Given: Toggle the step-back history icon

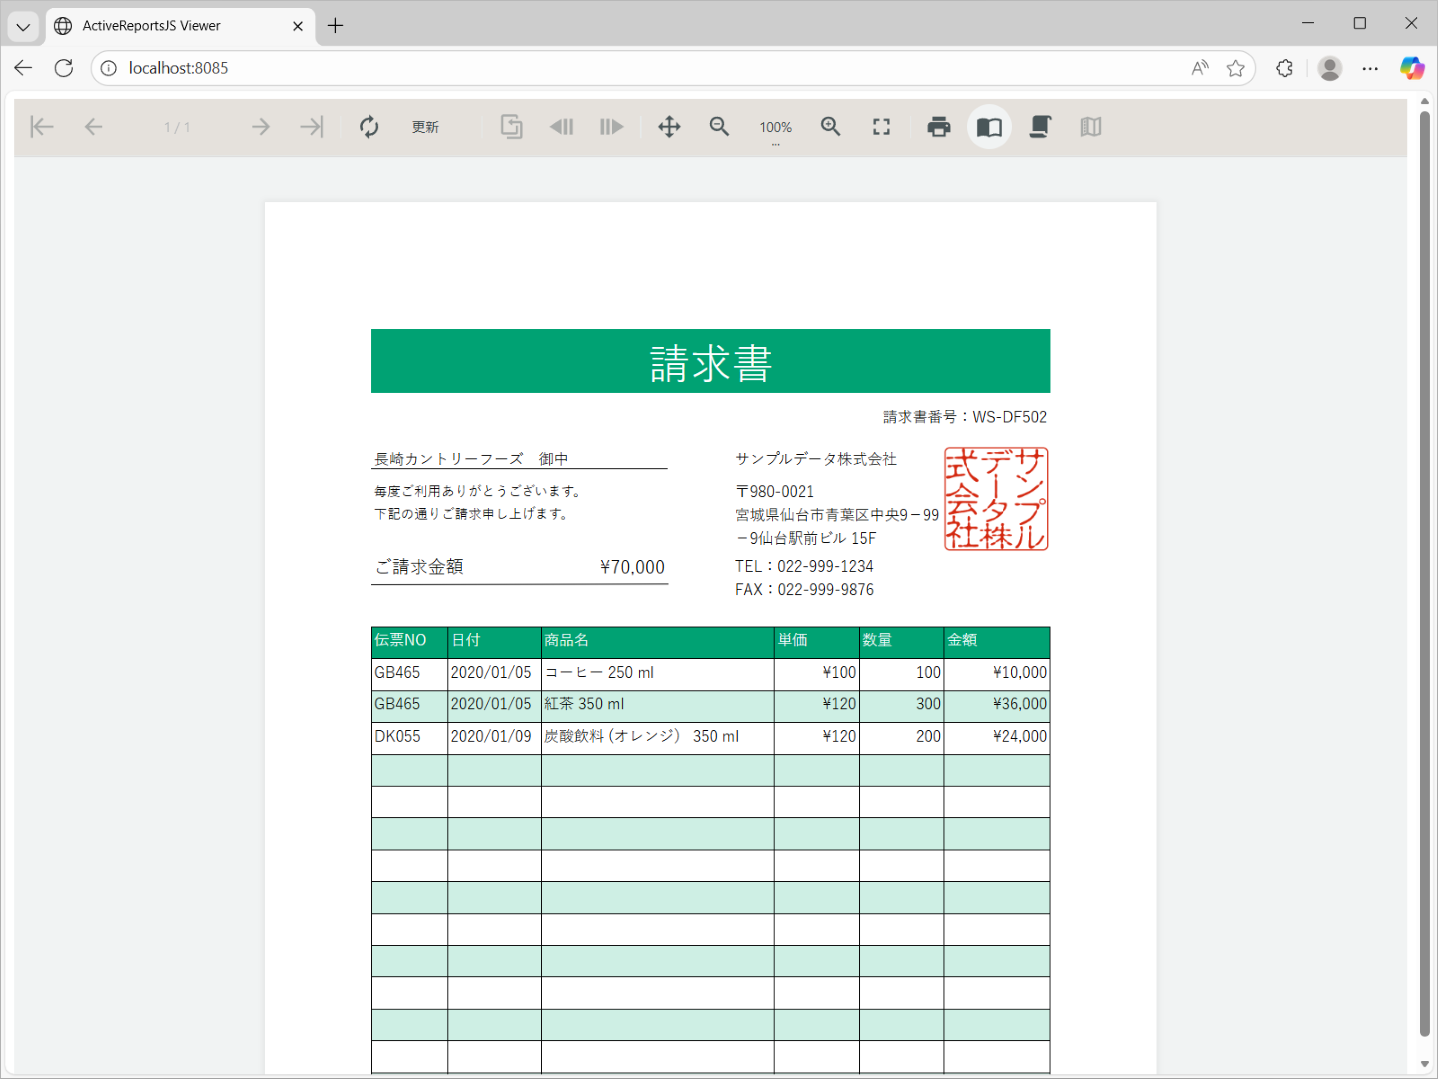Looking at the screenshot, I should tap(561, 126).
